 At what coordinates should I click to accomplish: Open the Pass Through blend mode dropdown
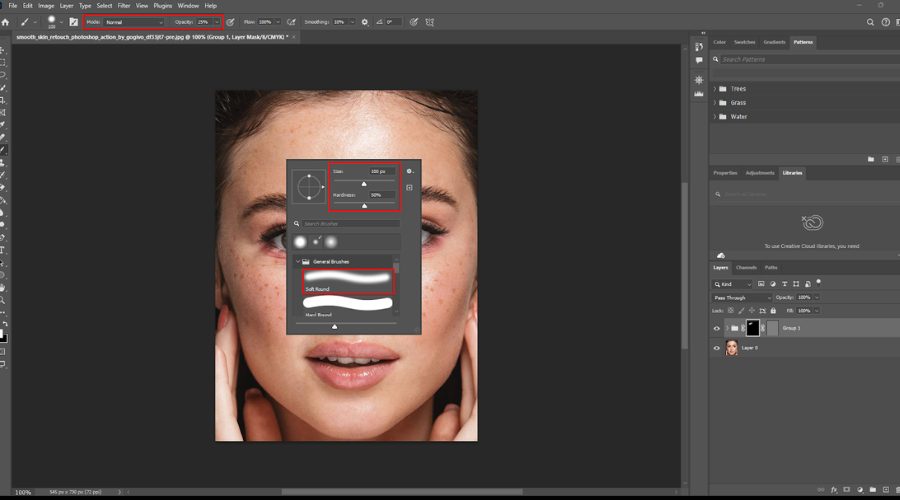click(x=742, y=297)
